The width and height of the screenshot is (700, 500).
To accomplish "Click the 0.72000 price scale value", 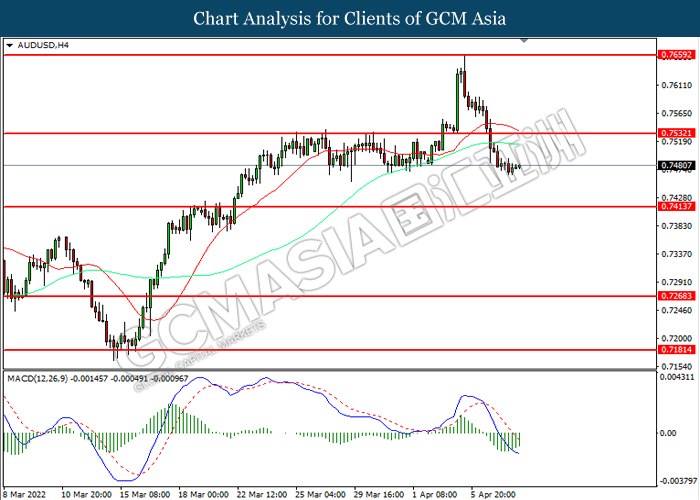I will pos(676,338).
